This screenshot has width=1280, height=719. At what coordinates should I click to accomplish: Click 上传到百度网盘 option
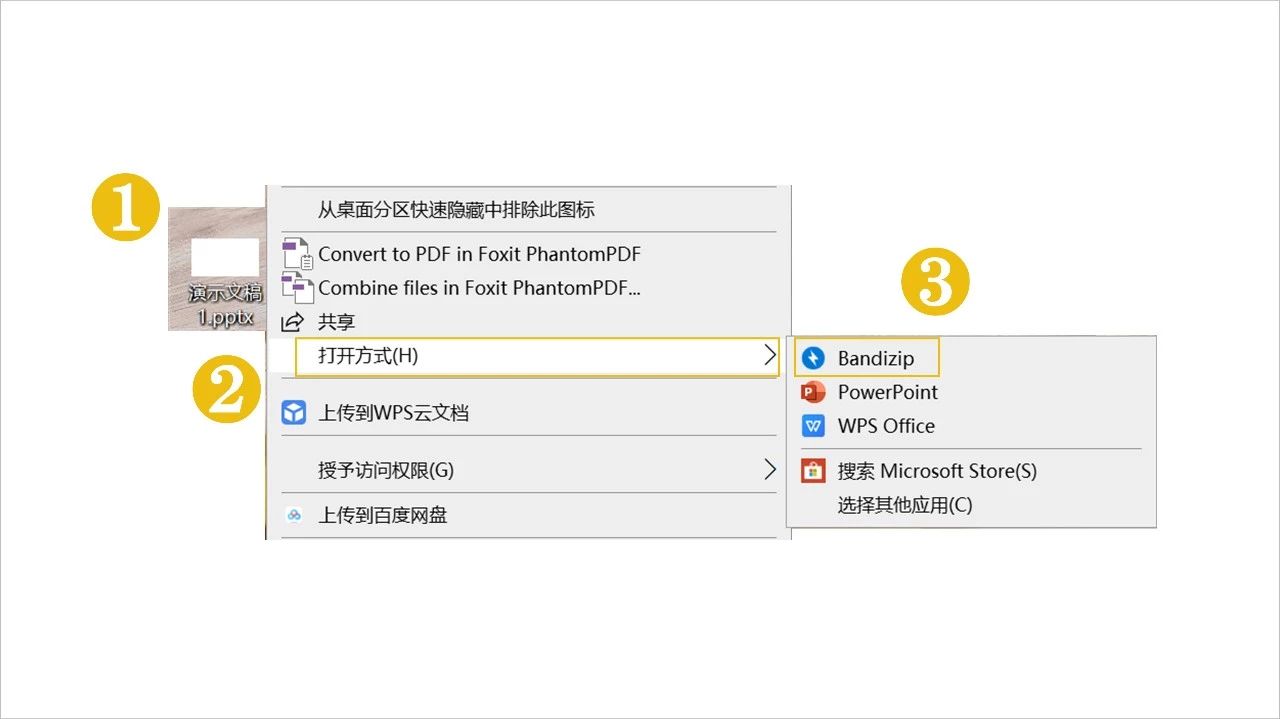click(380, 515)
